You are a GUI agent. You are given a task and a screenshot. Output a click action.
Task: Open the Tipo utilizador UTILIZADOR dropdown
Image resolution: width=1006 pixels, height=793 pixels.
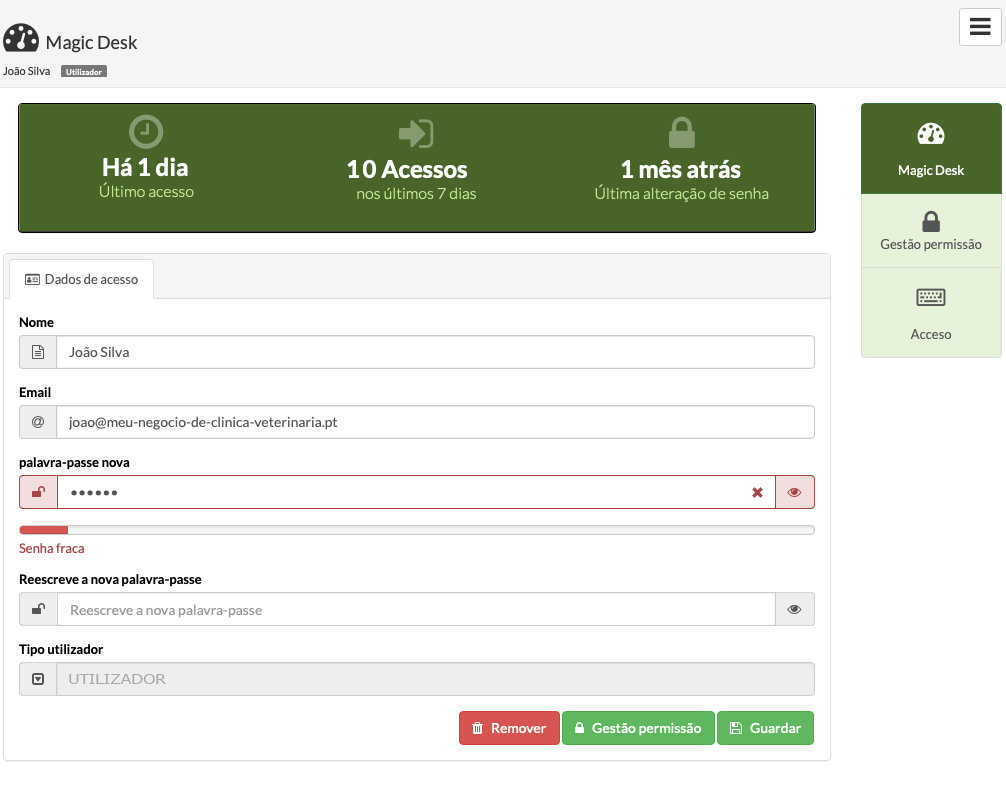(x=436, y=679)
